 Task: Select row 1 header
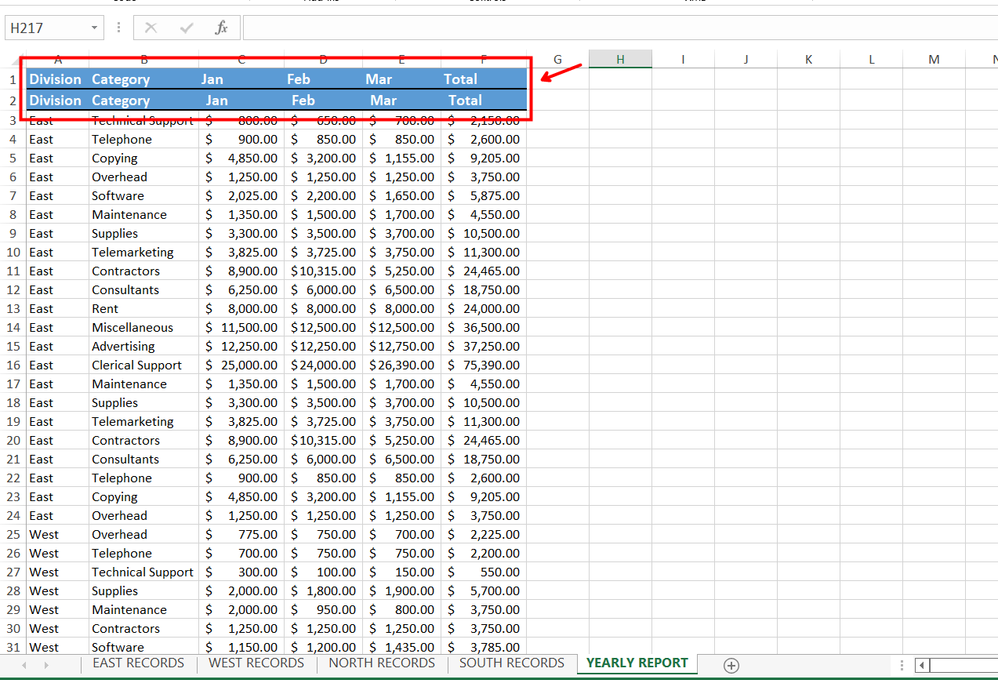pyautogui.click(x=13, y=80)
